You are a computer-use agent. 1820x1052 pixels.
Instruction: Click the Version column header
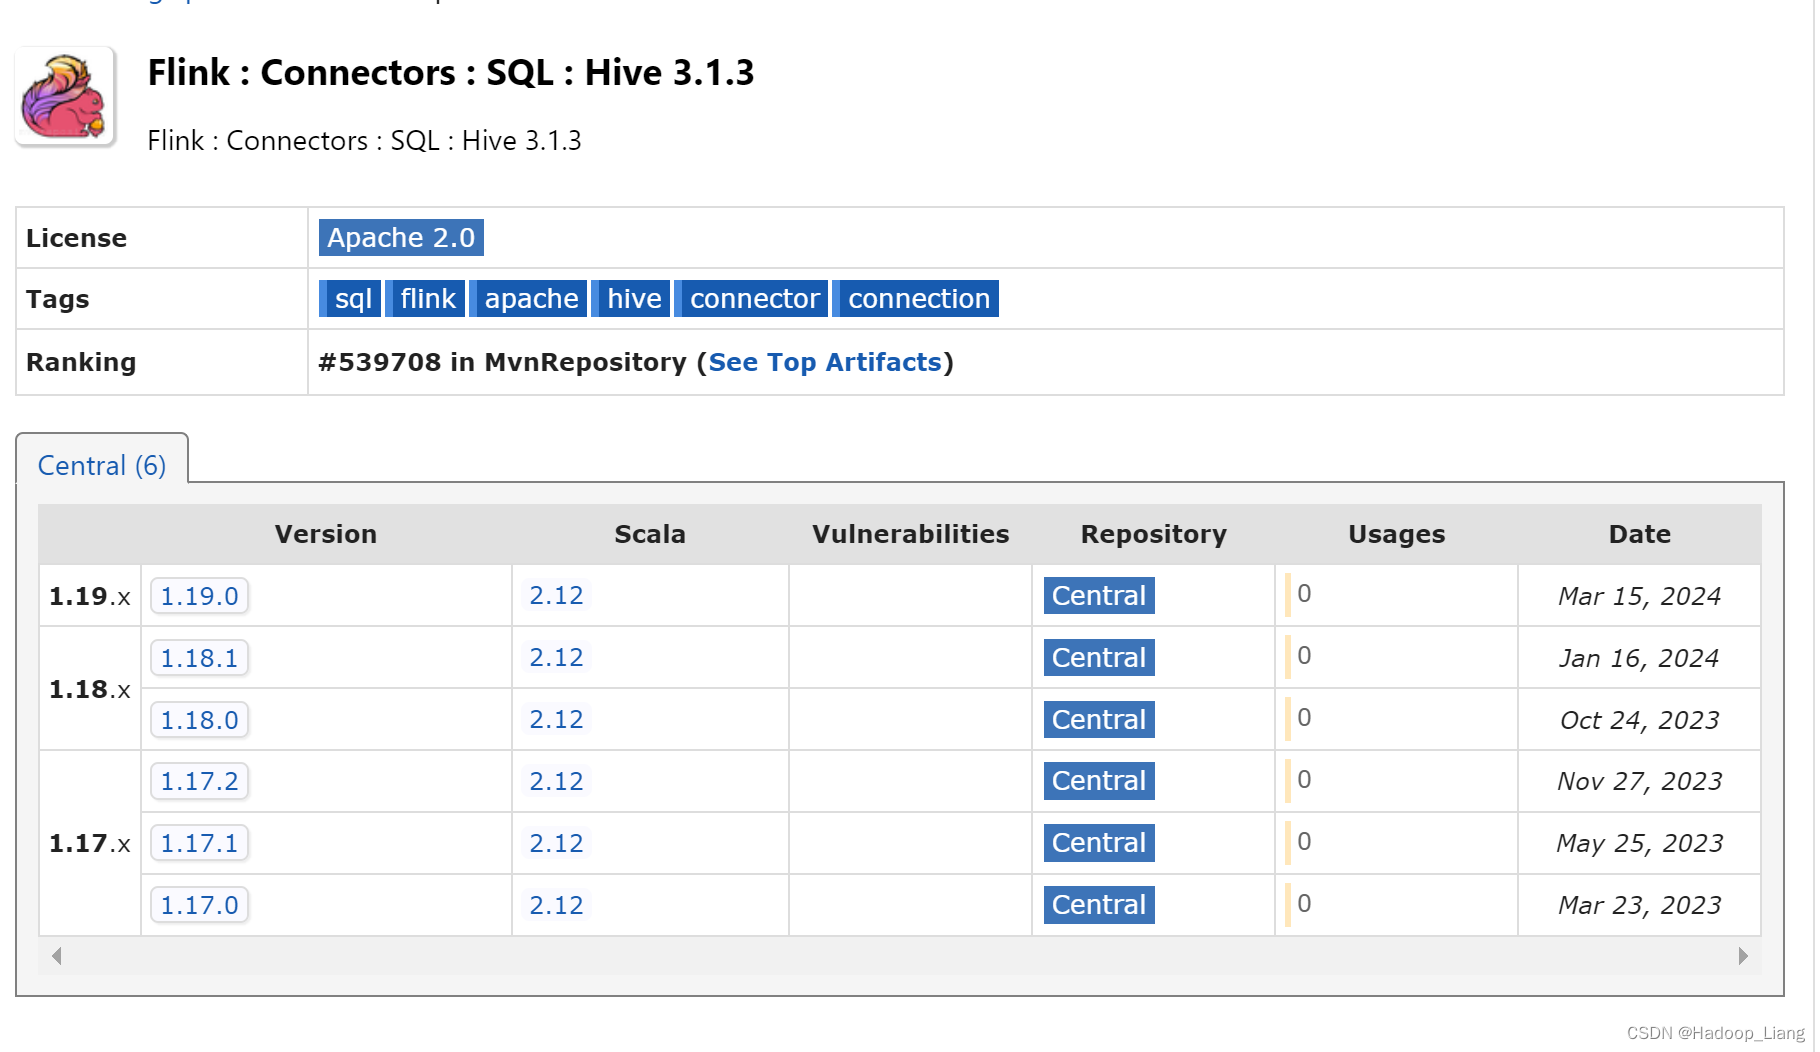[x=326, y=534]
